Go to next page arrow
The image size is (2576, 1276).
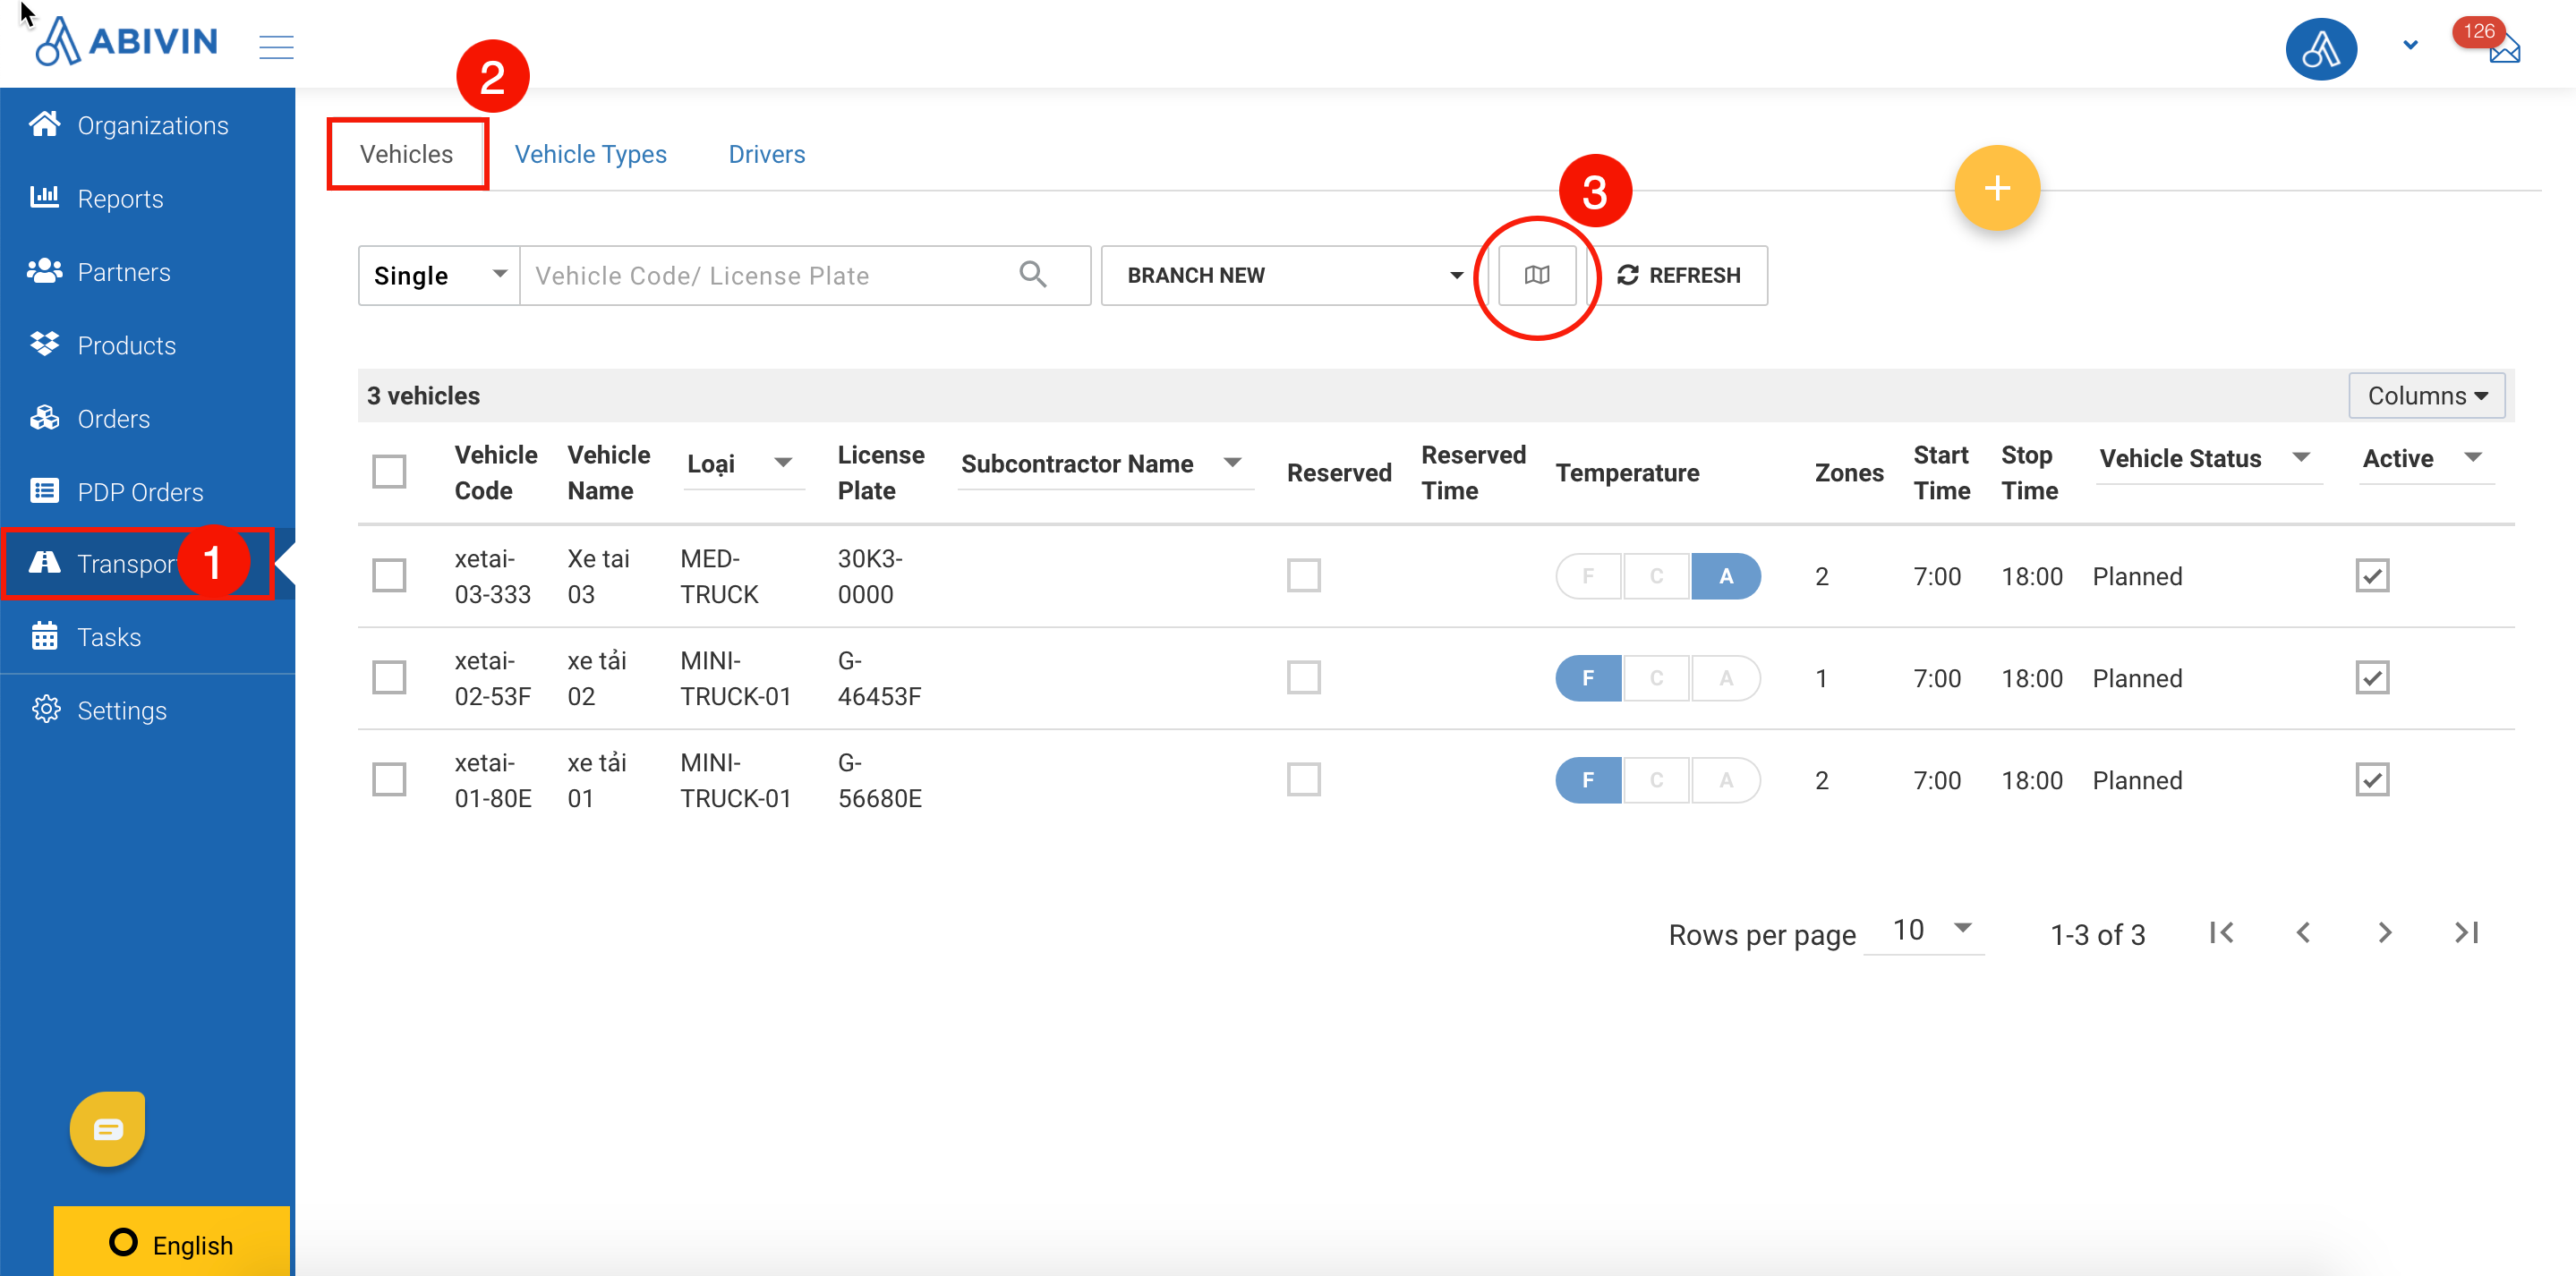pos(2385,933)
